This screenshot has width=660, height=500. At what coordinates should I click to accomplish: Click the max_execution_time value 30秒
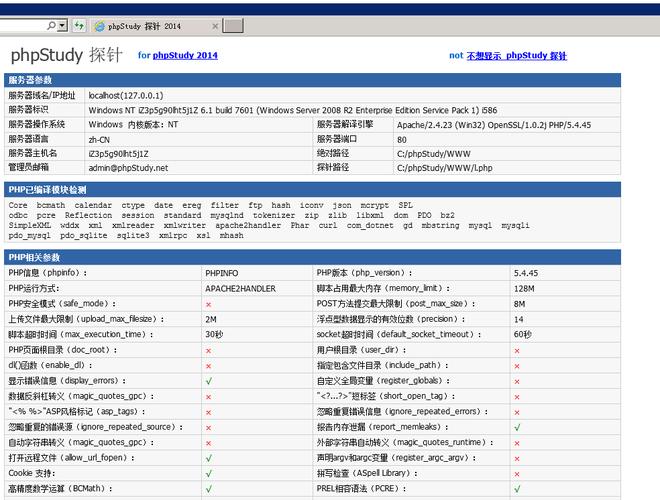coord(214,335)
